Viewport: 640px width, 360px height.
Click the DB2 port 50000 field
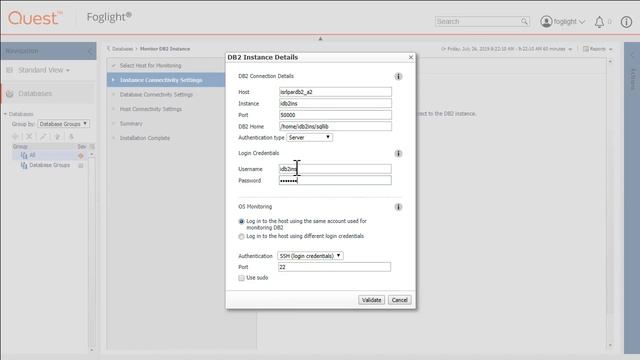(x=335, y=115)
